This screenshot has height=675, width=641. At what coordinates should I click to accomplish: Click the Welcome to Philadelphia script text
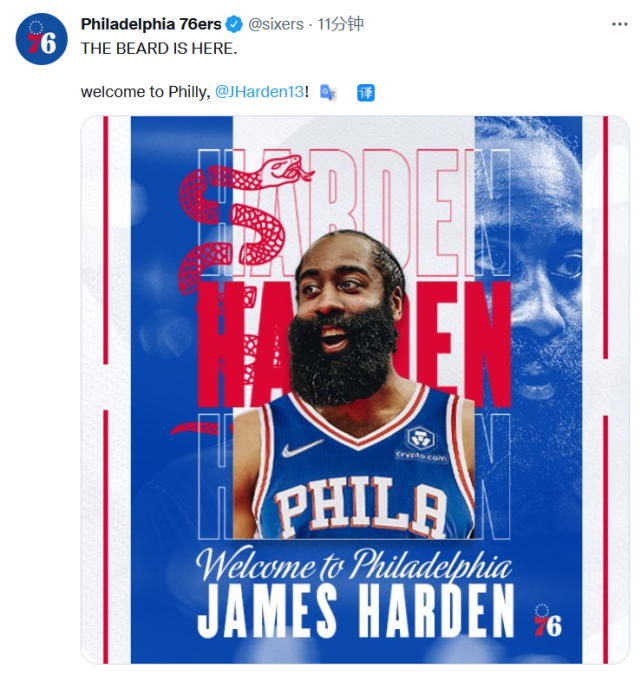(354, 564)
